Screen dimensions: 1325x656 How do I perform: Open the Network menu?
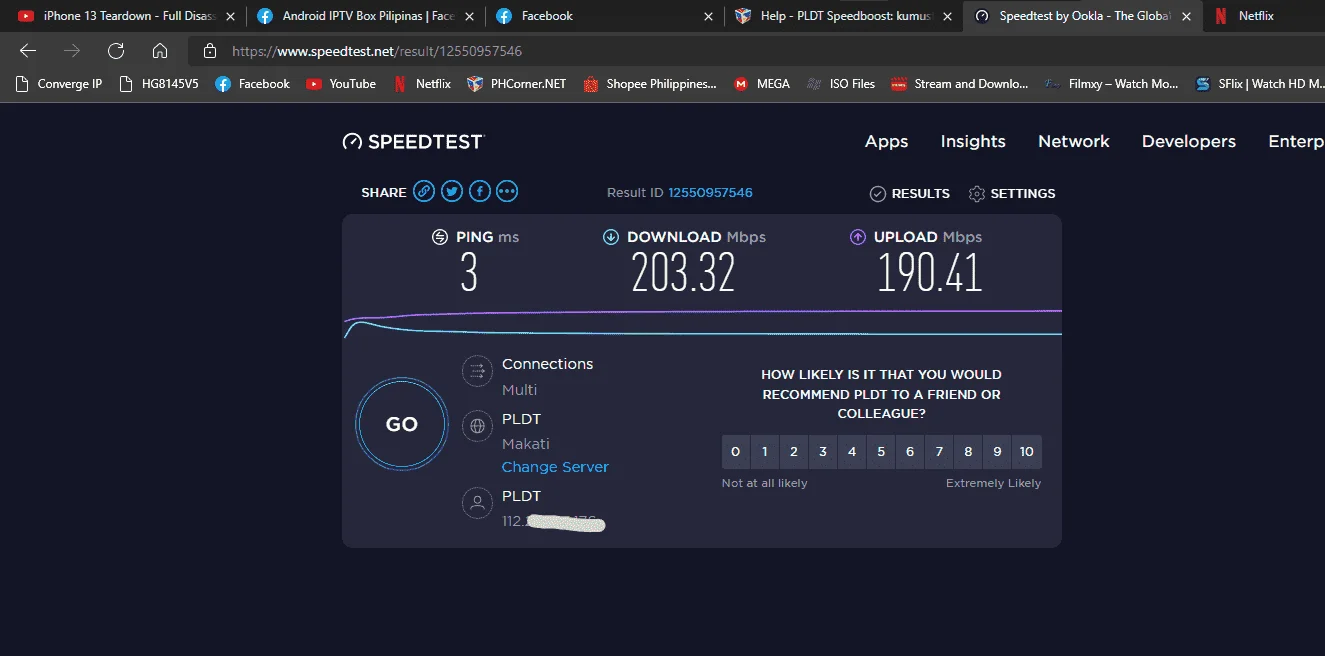point(1074,142)
